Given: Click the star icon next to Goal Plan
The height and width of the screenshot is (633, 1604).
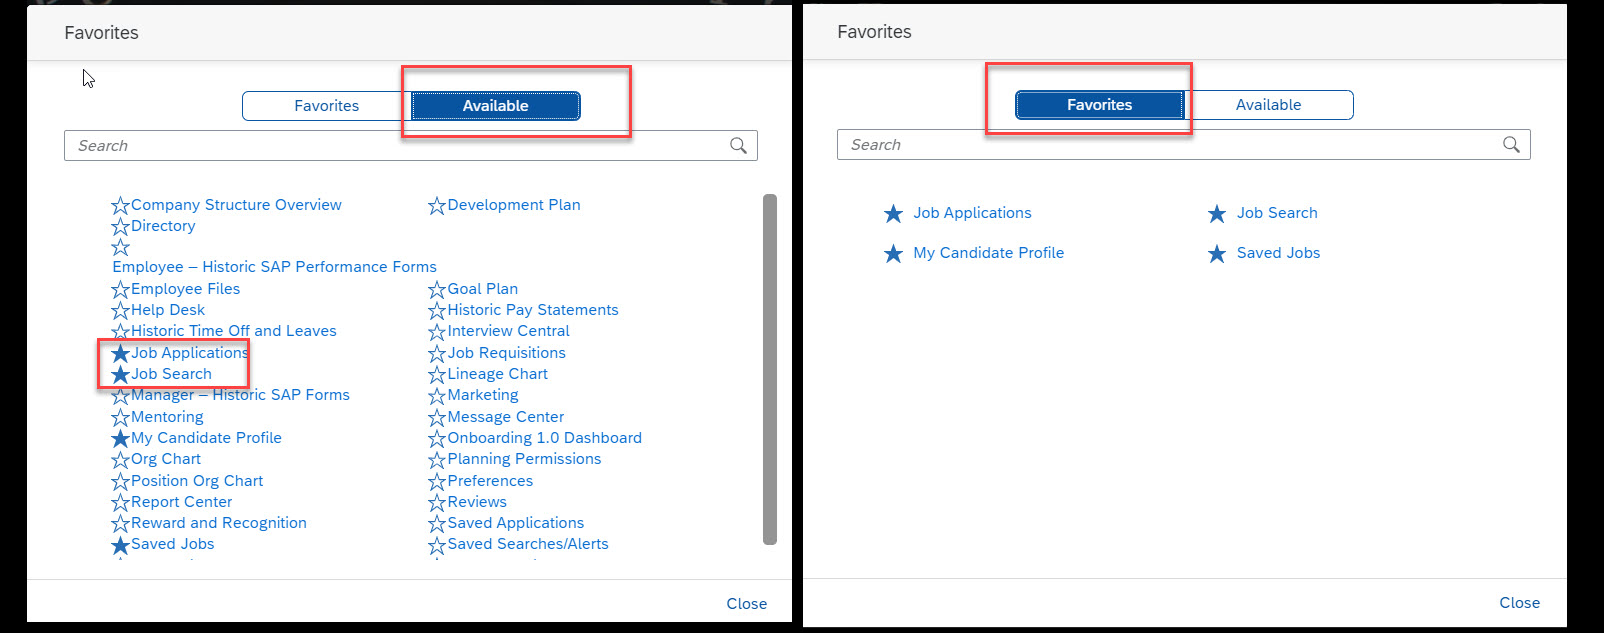Looking at the screenshot, I should click(436, 290).
